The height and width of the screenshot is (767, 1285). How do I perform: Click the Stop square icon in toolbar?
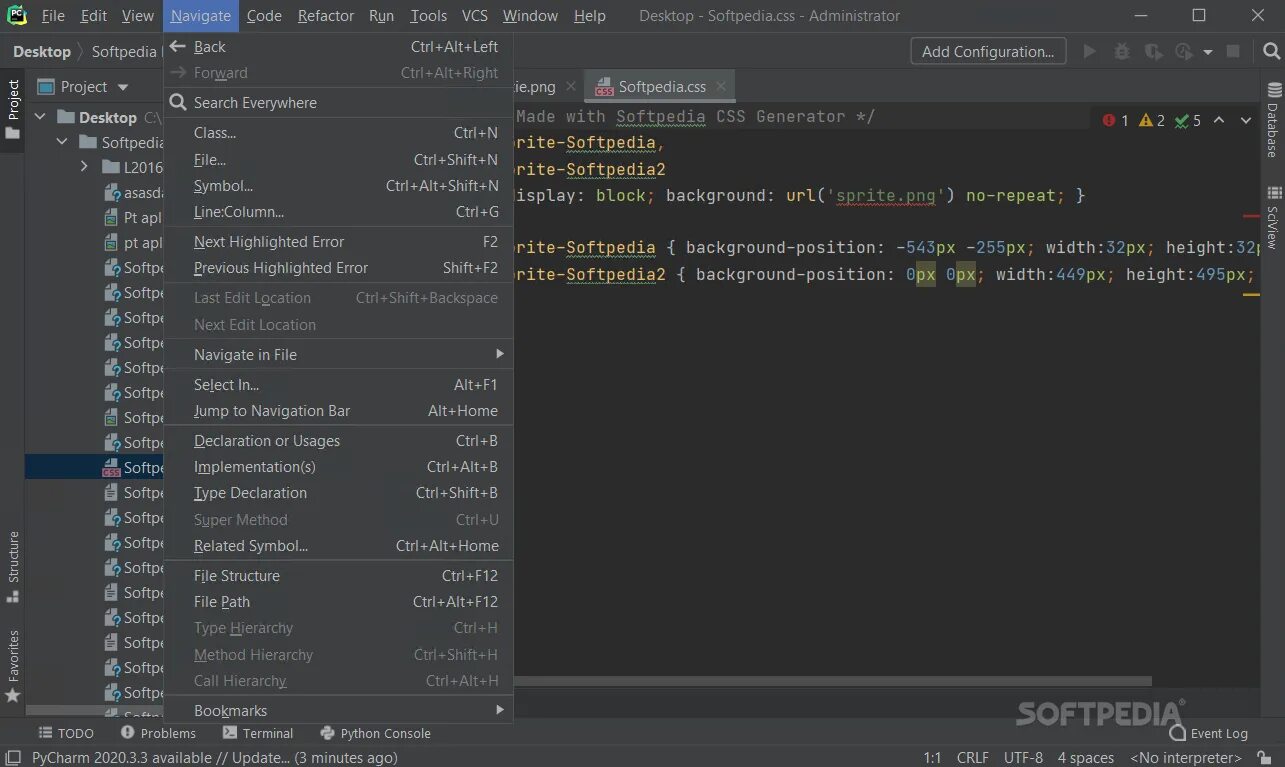[x=1234, y=51]
